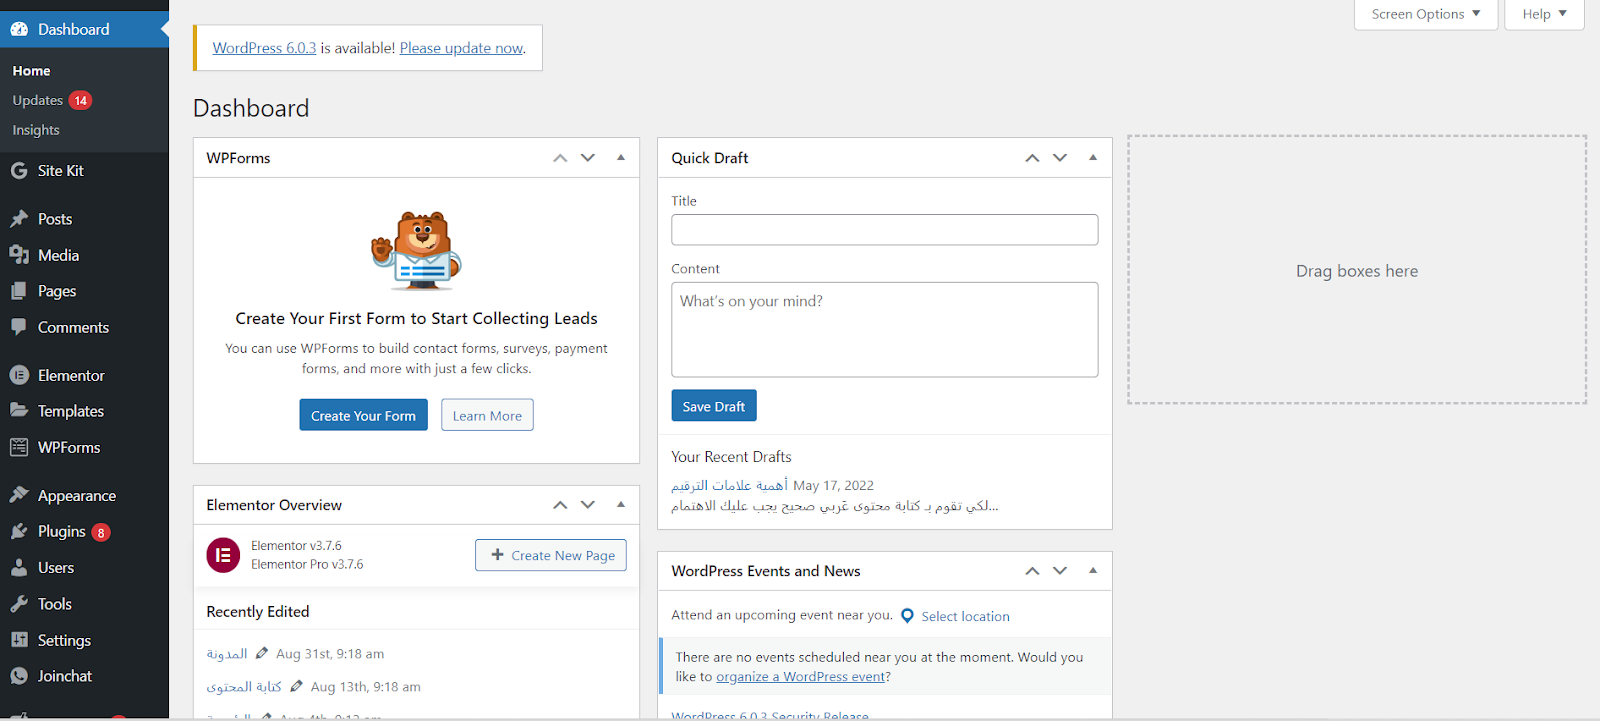The image size is (1600, 721).
Task: Open recently edited page كتابة المحتوى
Action: 244,687
